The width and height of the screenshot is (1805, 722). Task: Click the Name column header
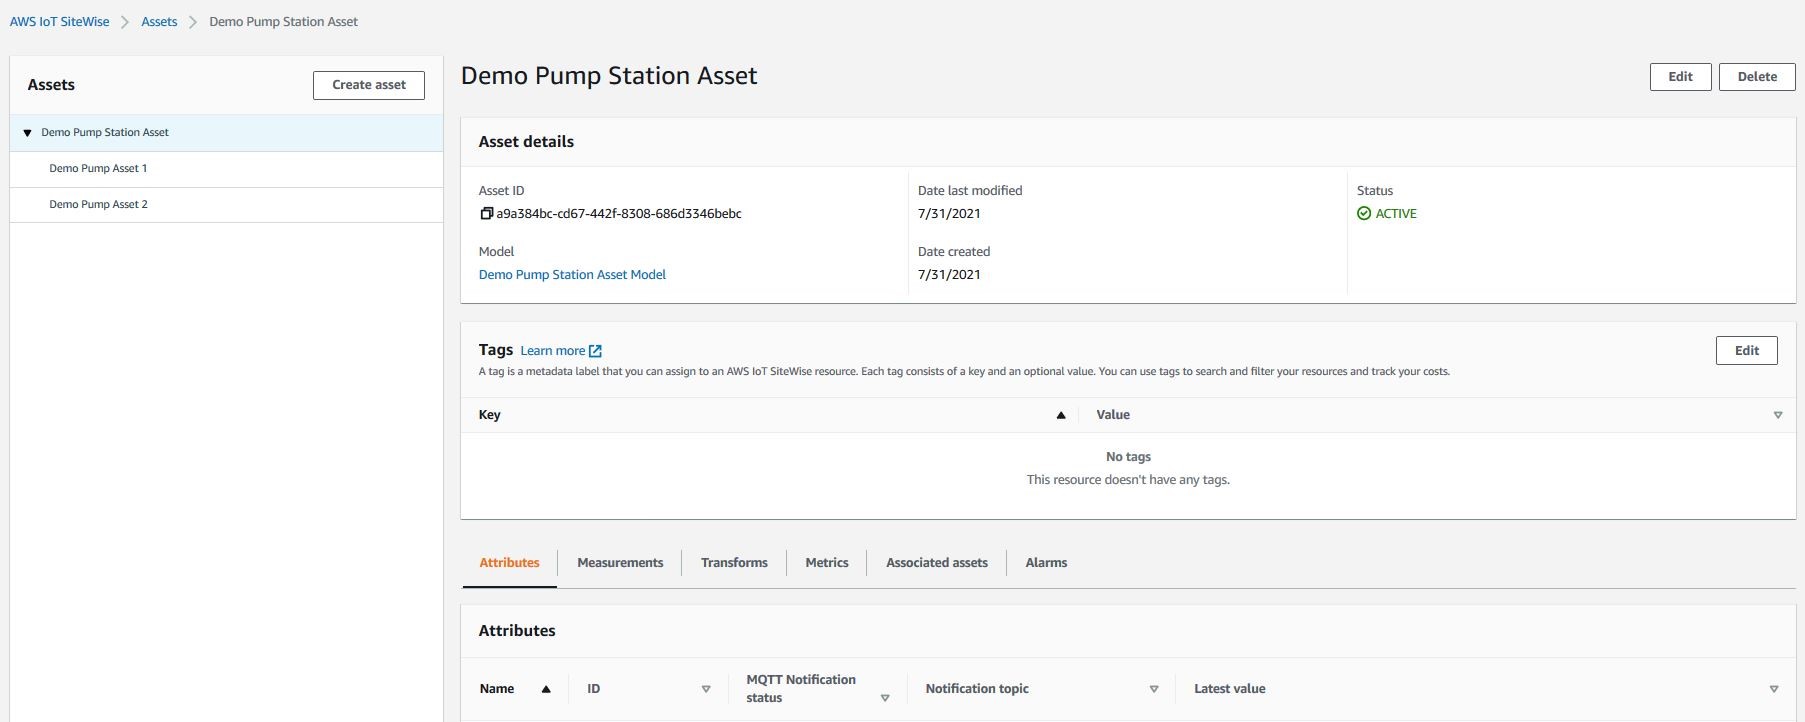[497, 689]
